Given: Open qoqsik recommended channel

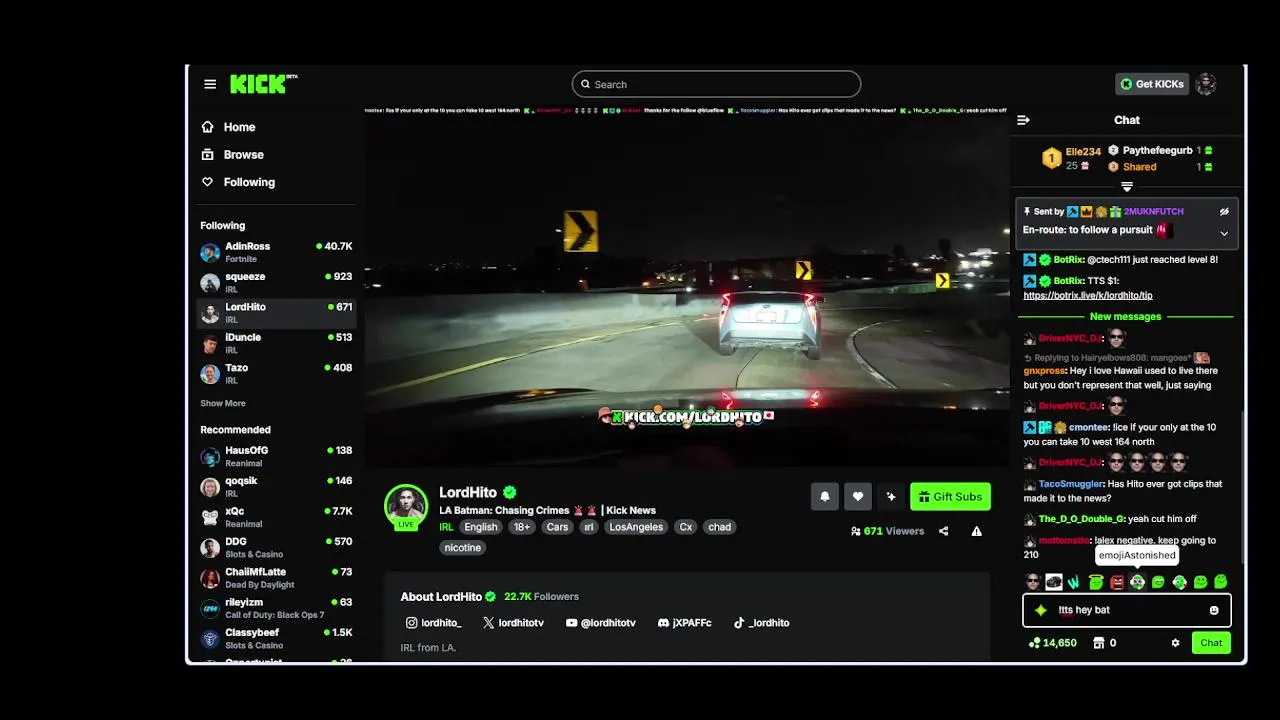Looking at the screenshot, I should [276, 487].
